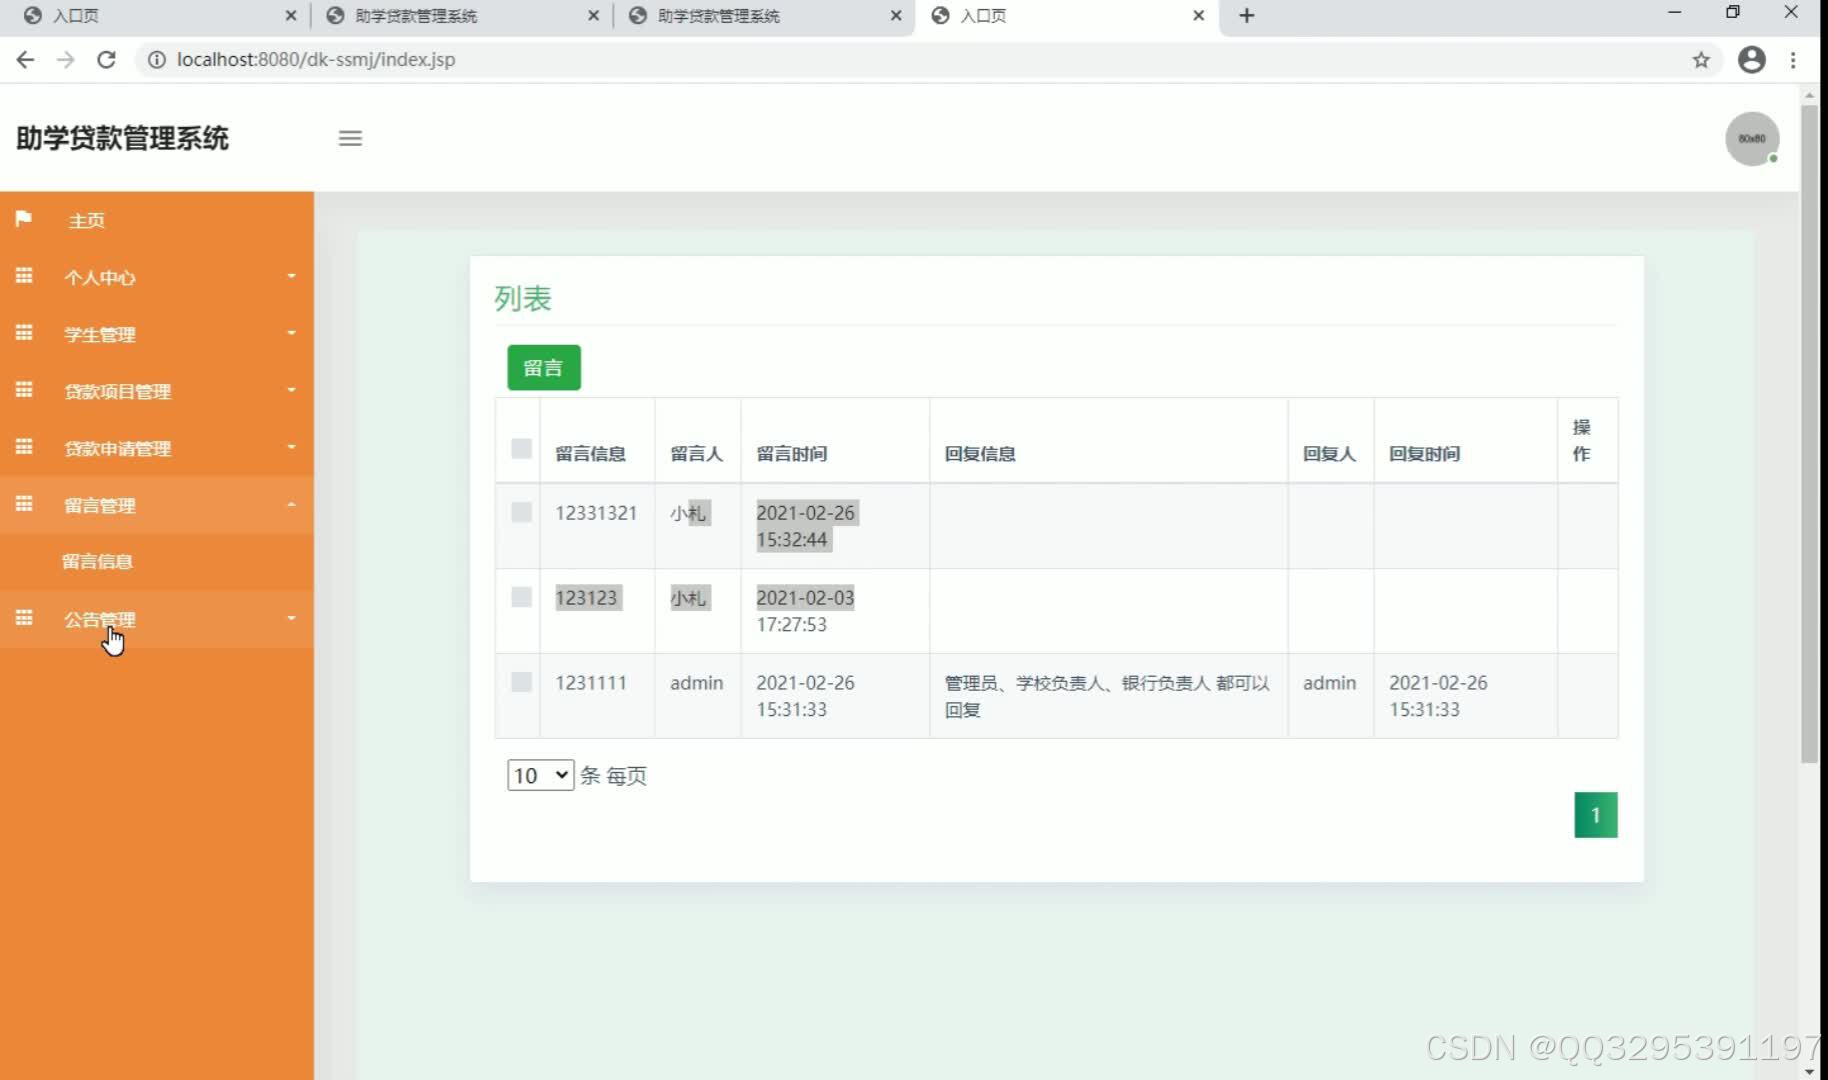Toggle the hamburger sidebar menu icon

(350, 138)
